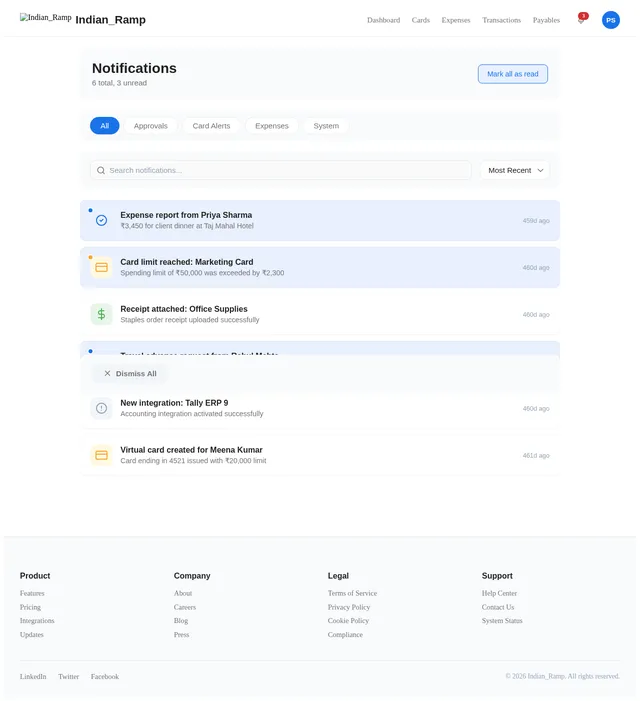Go to Cards in top navigation
Screen dimensions: 640x701
point(421,20)
